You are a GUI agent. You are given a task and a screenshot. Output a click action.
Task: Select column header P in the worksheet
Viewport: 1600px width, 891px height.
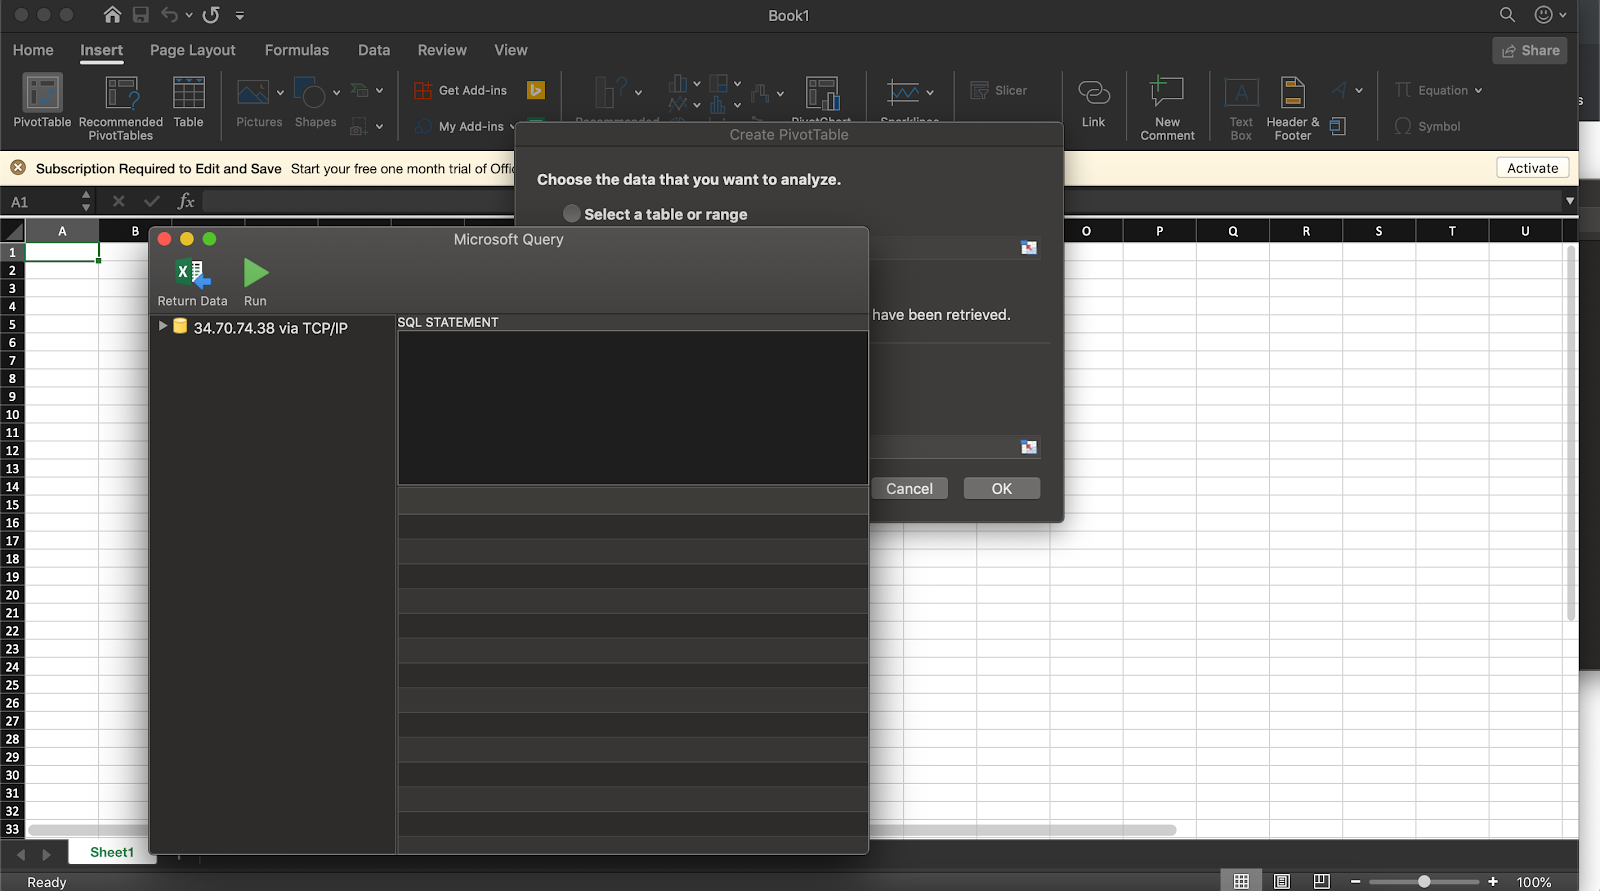click(x=1160, y=231)
